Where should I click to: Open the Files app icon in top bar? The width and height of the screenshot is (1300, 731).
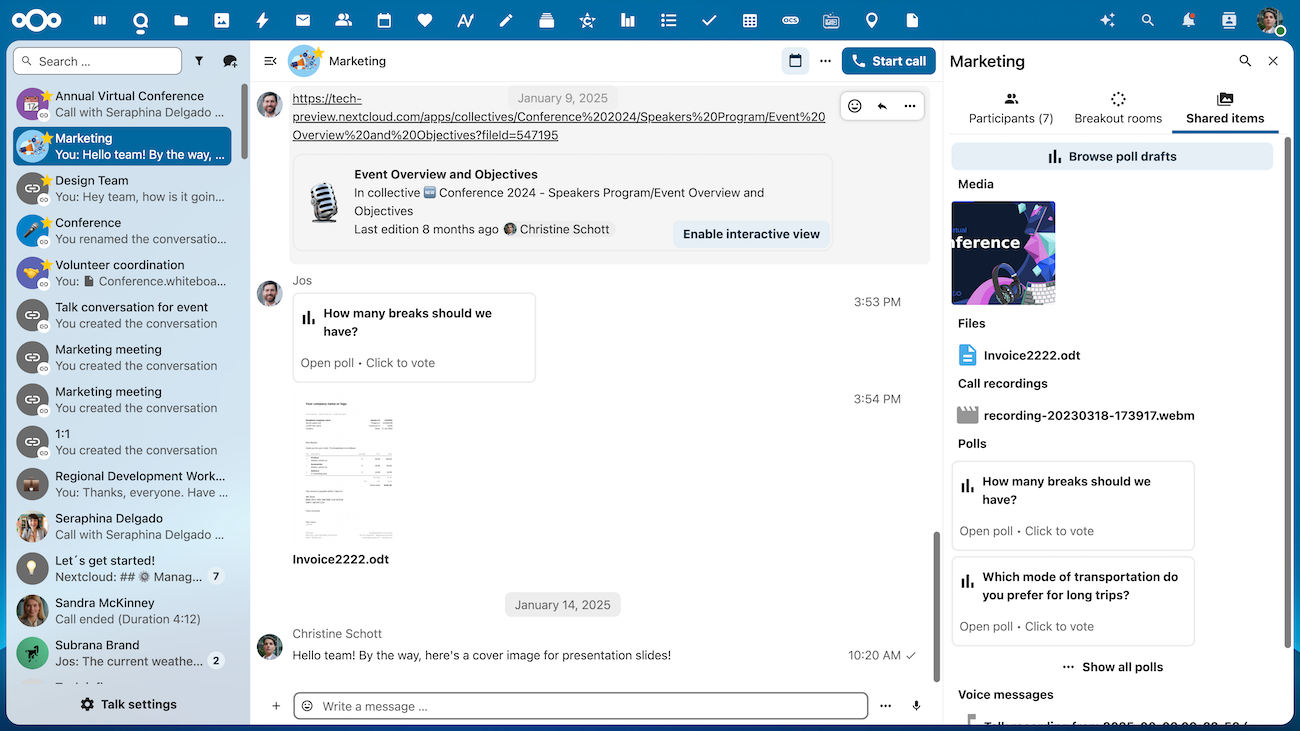tap(181, 20)
